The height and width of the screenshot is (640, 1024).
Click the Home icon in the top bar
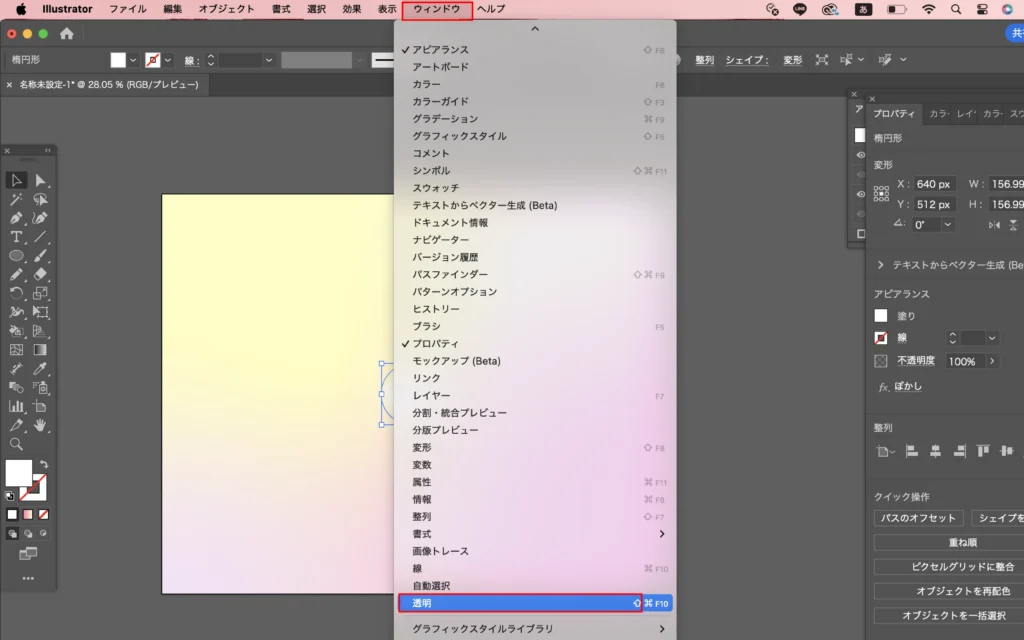(67, 33)
